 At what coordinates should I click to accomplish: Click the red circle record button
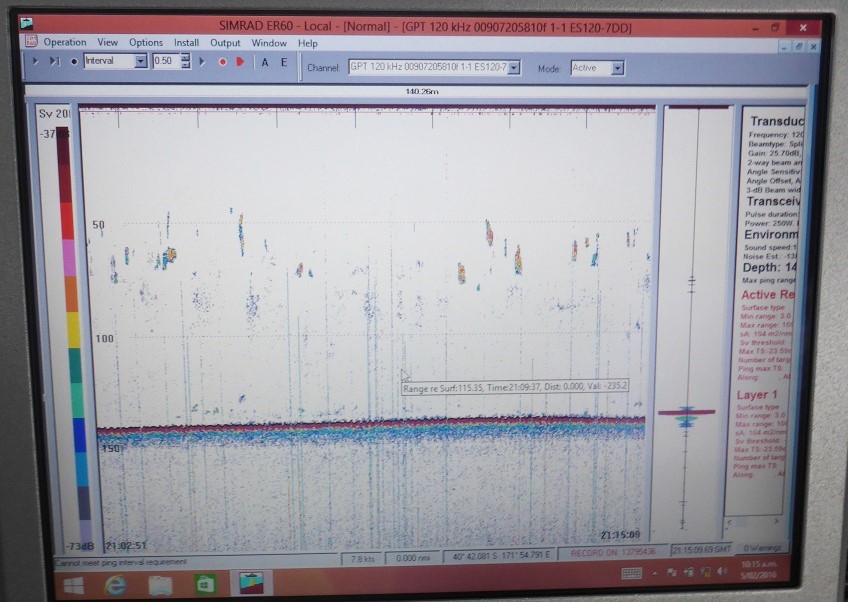point(222,62)
